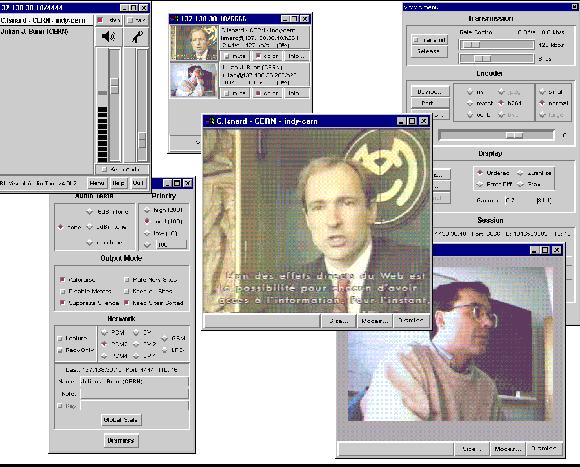Open the Julian Bunn video thumbnail
This screenshot has width=580, height=467.
(194, 80)
